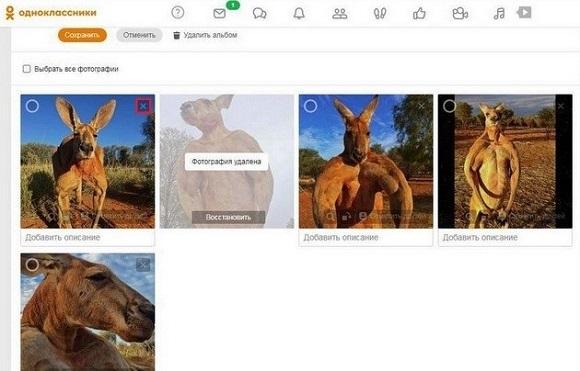The height and width of the screenshot is (371, 580).
Task: Open events thumbs-up icon
Action: pyautogui.click(x=419, y=14)
